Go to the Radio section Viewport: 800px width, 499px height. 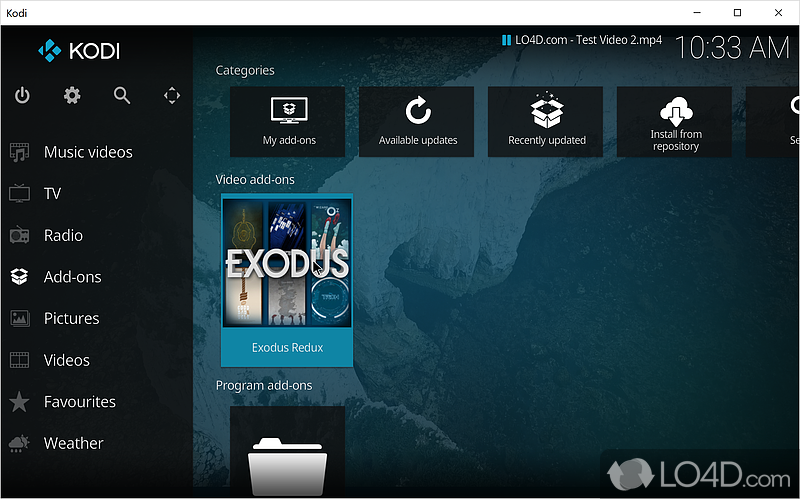click(x=63, y=235)
